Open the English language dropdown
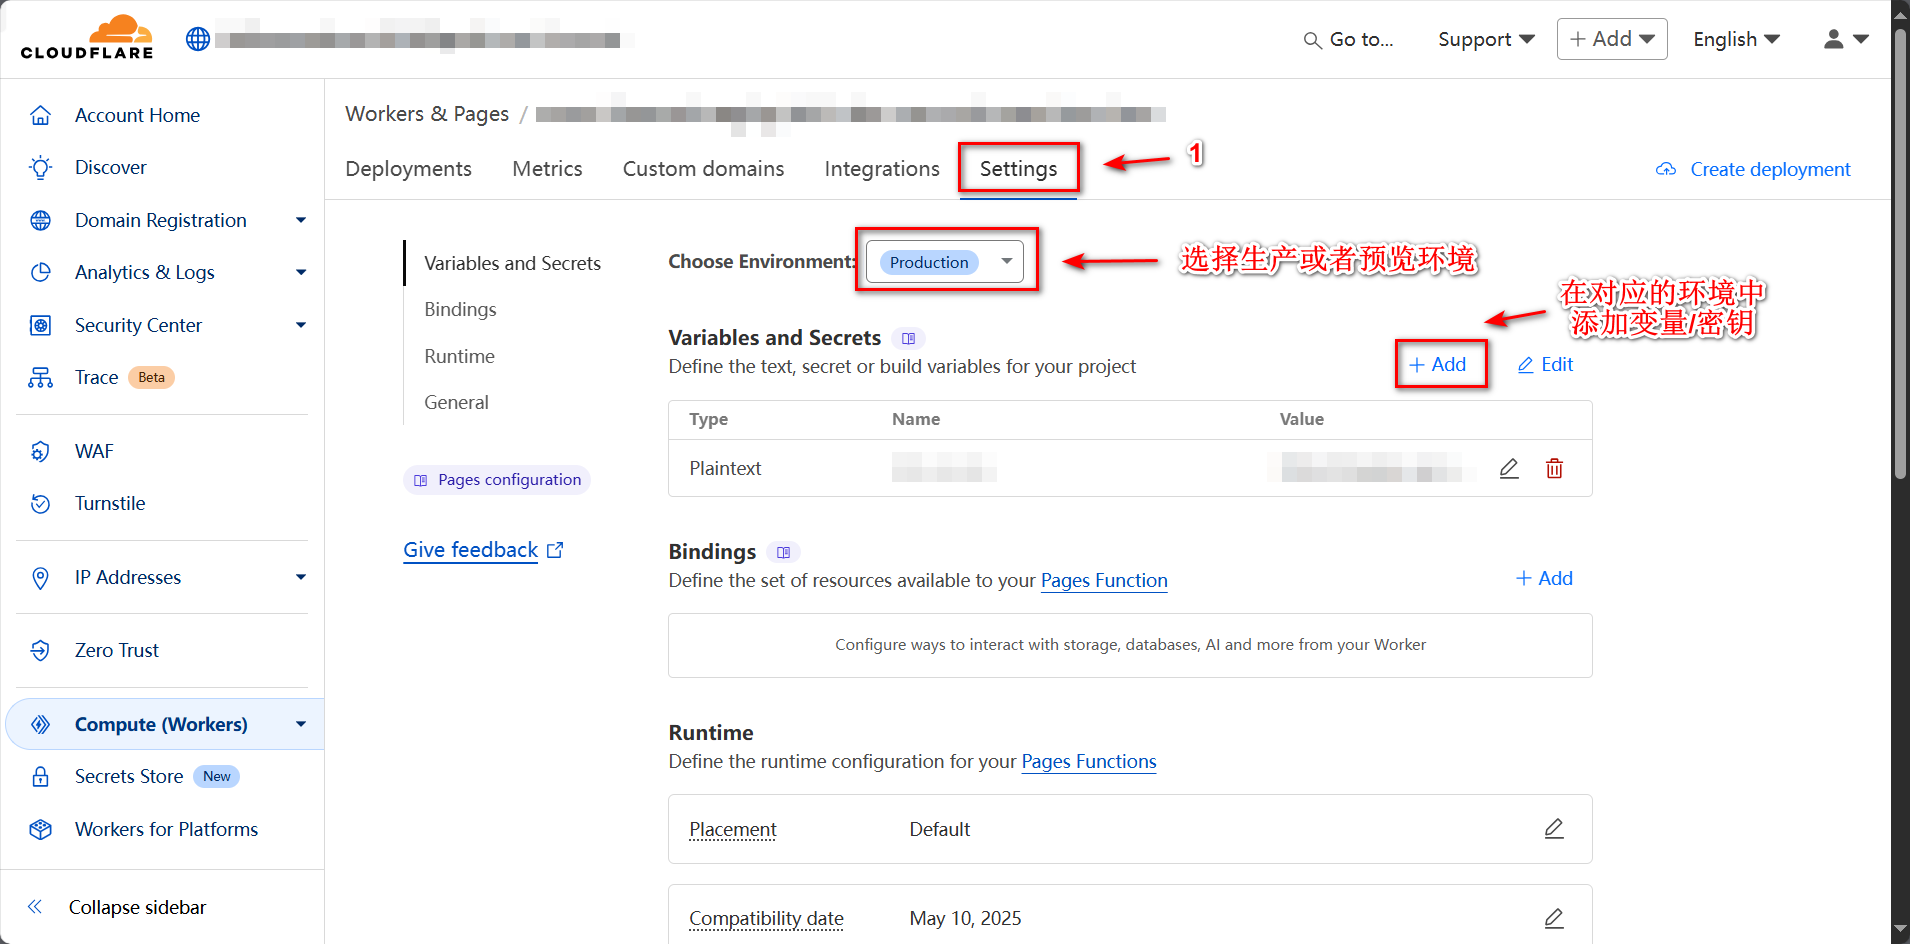The width and height of the screenshot is (1910, 944). 1735,39
